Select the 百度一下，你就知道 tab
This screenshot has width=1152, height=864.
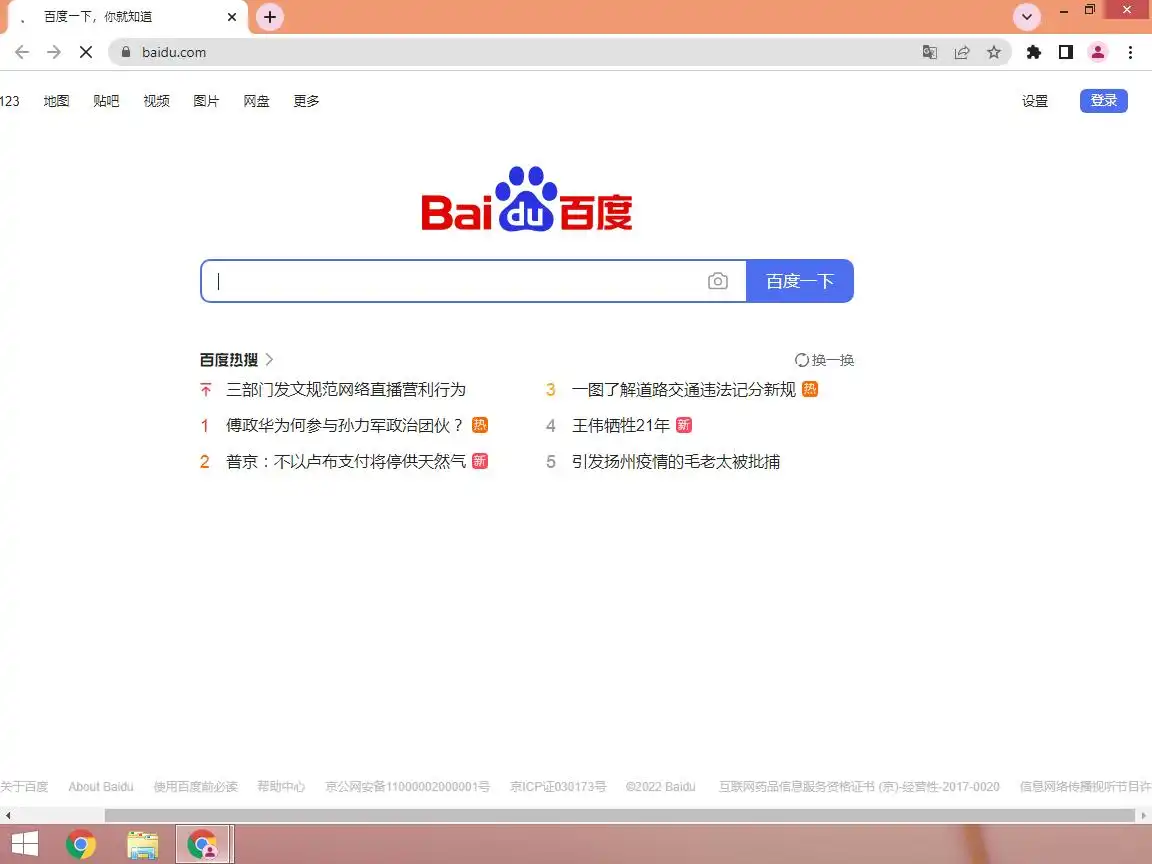click(x=129, y=17)
